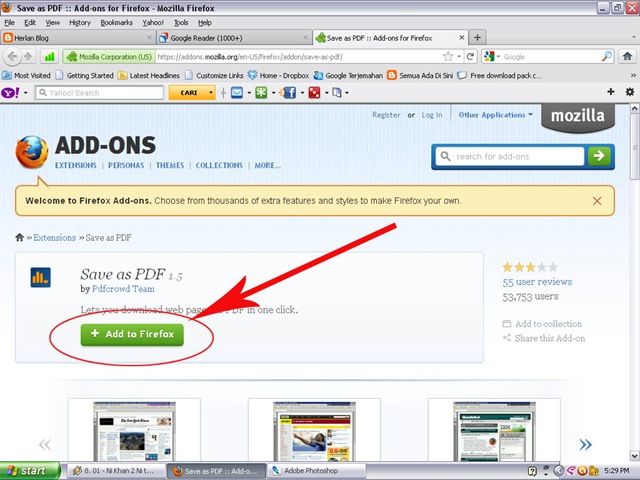Open Yahoo toolbar settings gear

[x=630, y=92]
